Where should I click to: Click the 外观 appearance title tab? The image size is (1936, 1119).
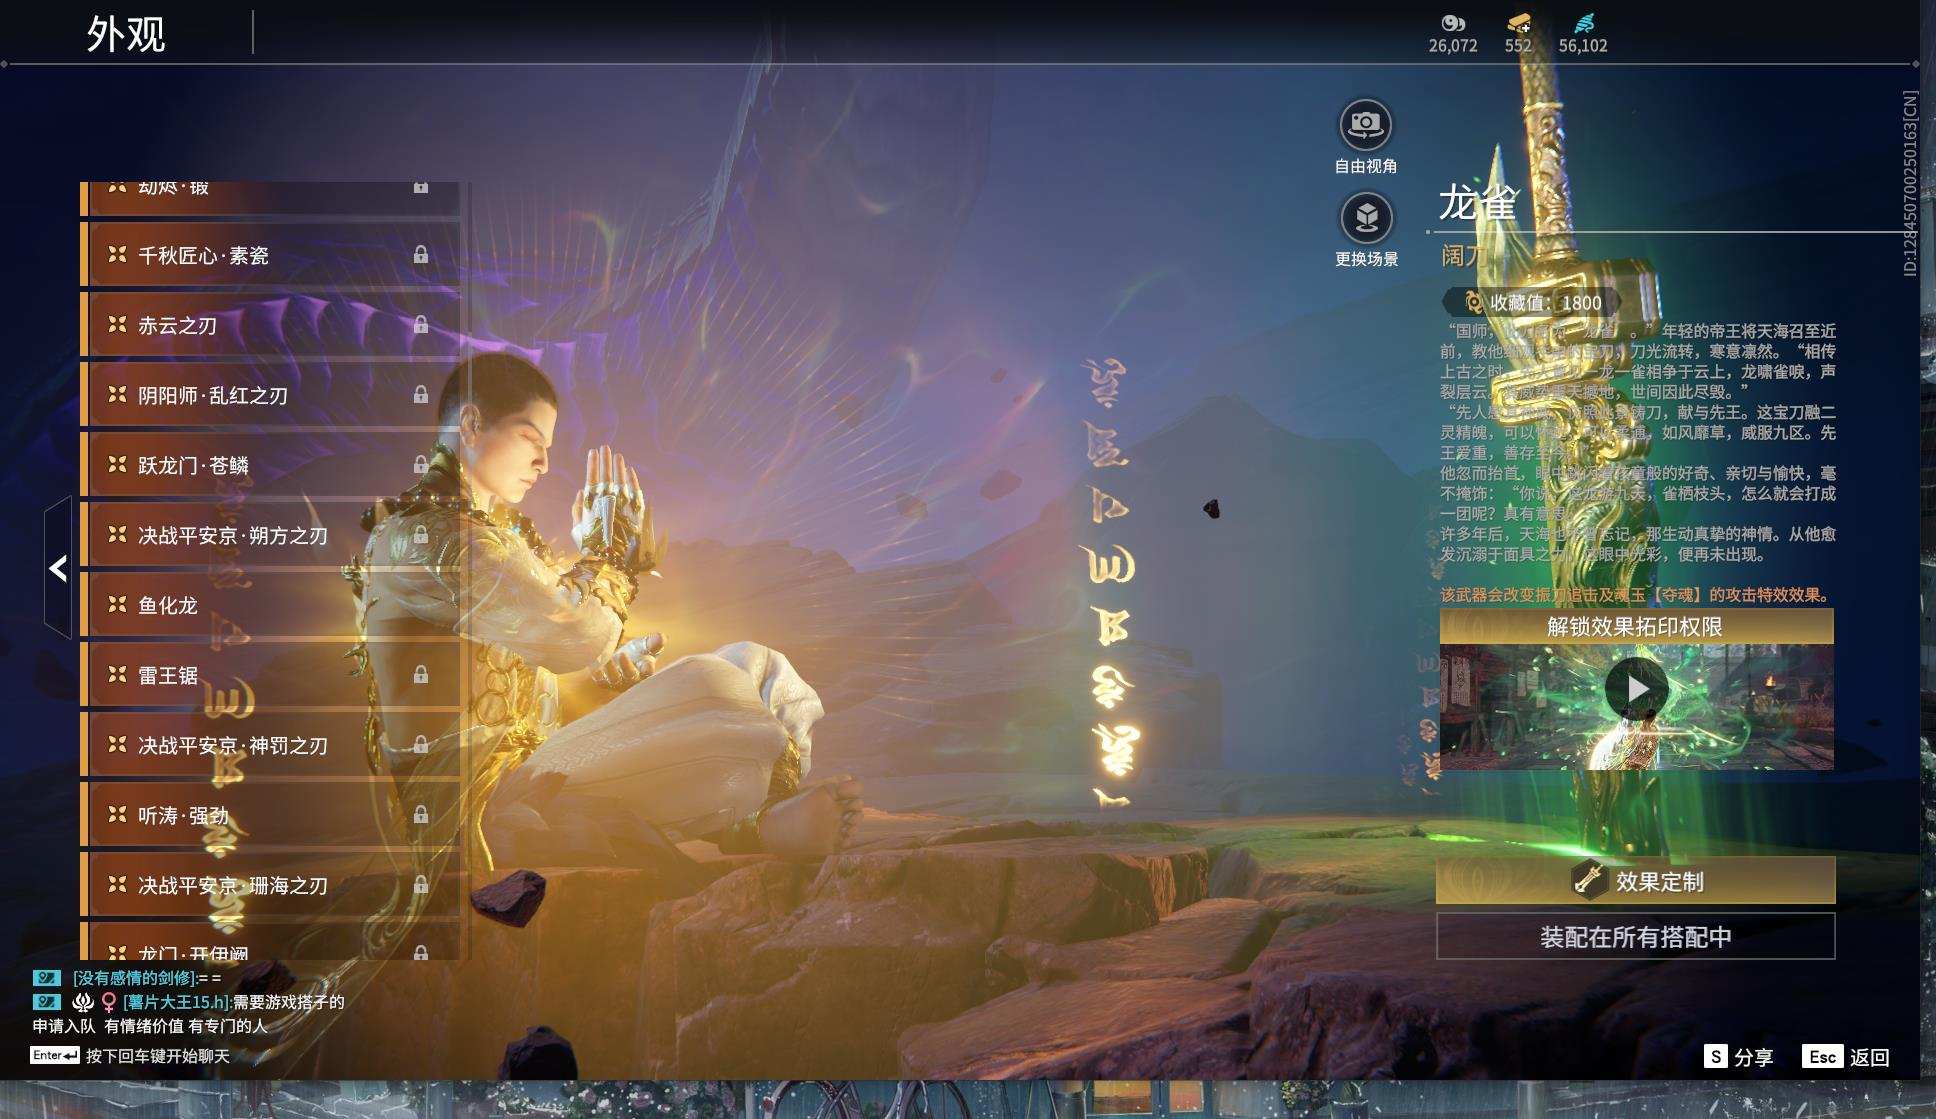point(126,34)
